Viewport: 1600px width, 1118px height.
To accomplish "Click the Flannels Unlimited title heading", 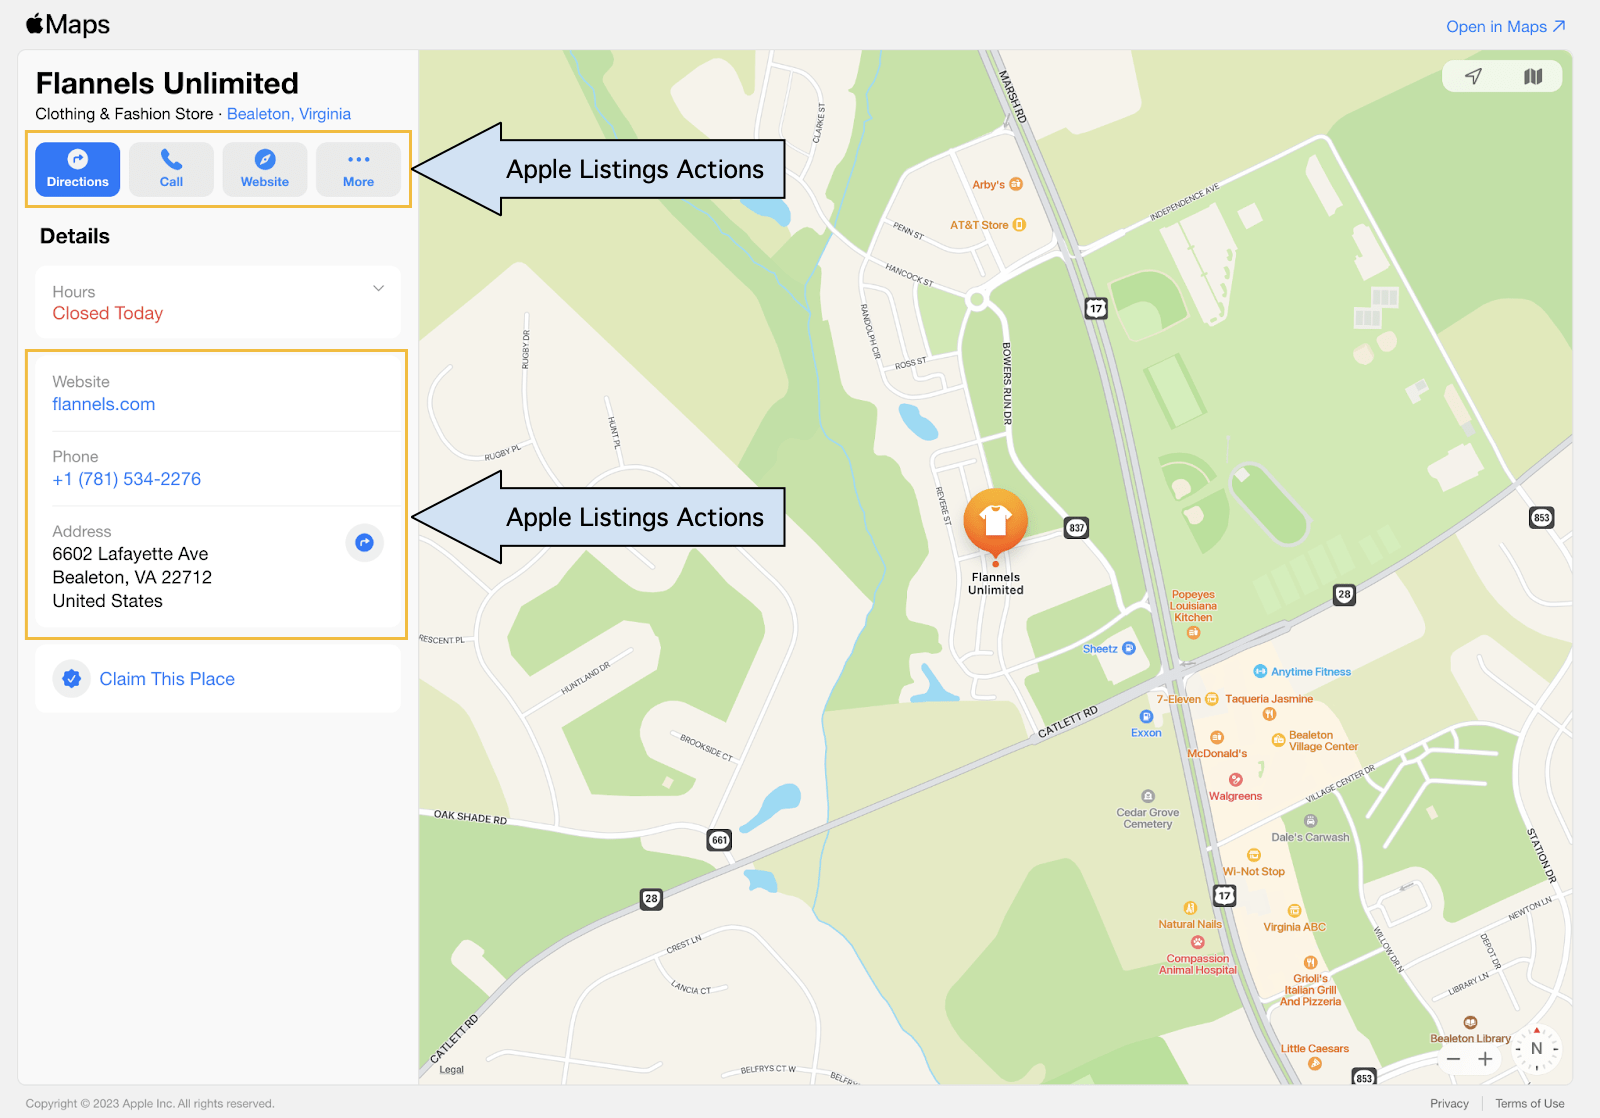I will click(x=167, y=83).
